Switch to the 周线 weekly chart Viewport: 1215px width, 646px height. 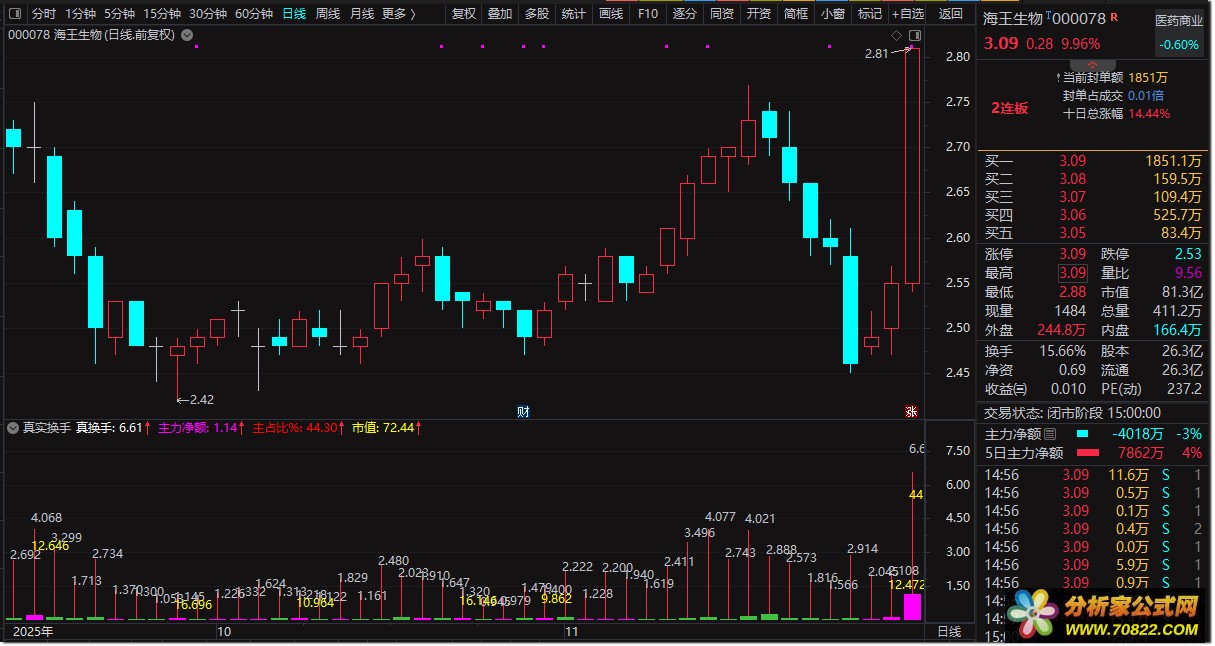click(328, 14)
